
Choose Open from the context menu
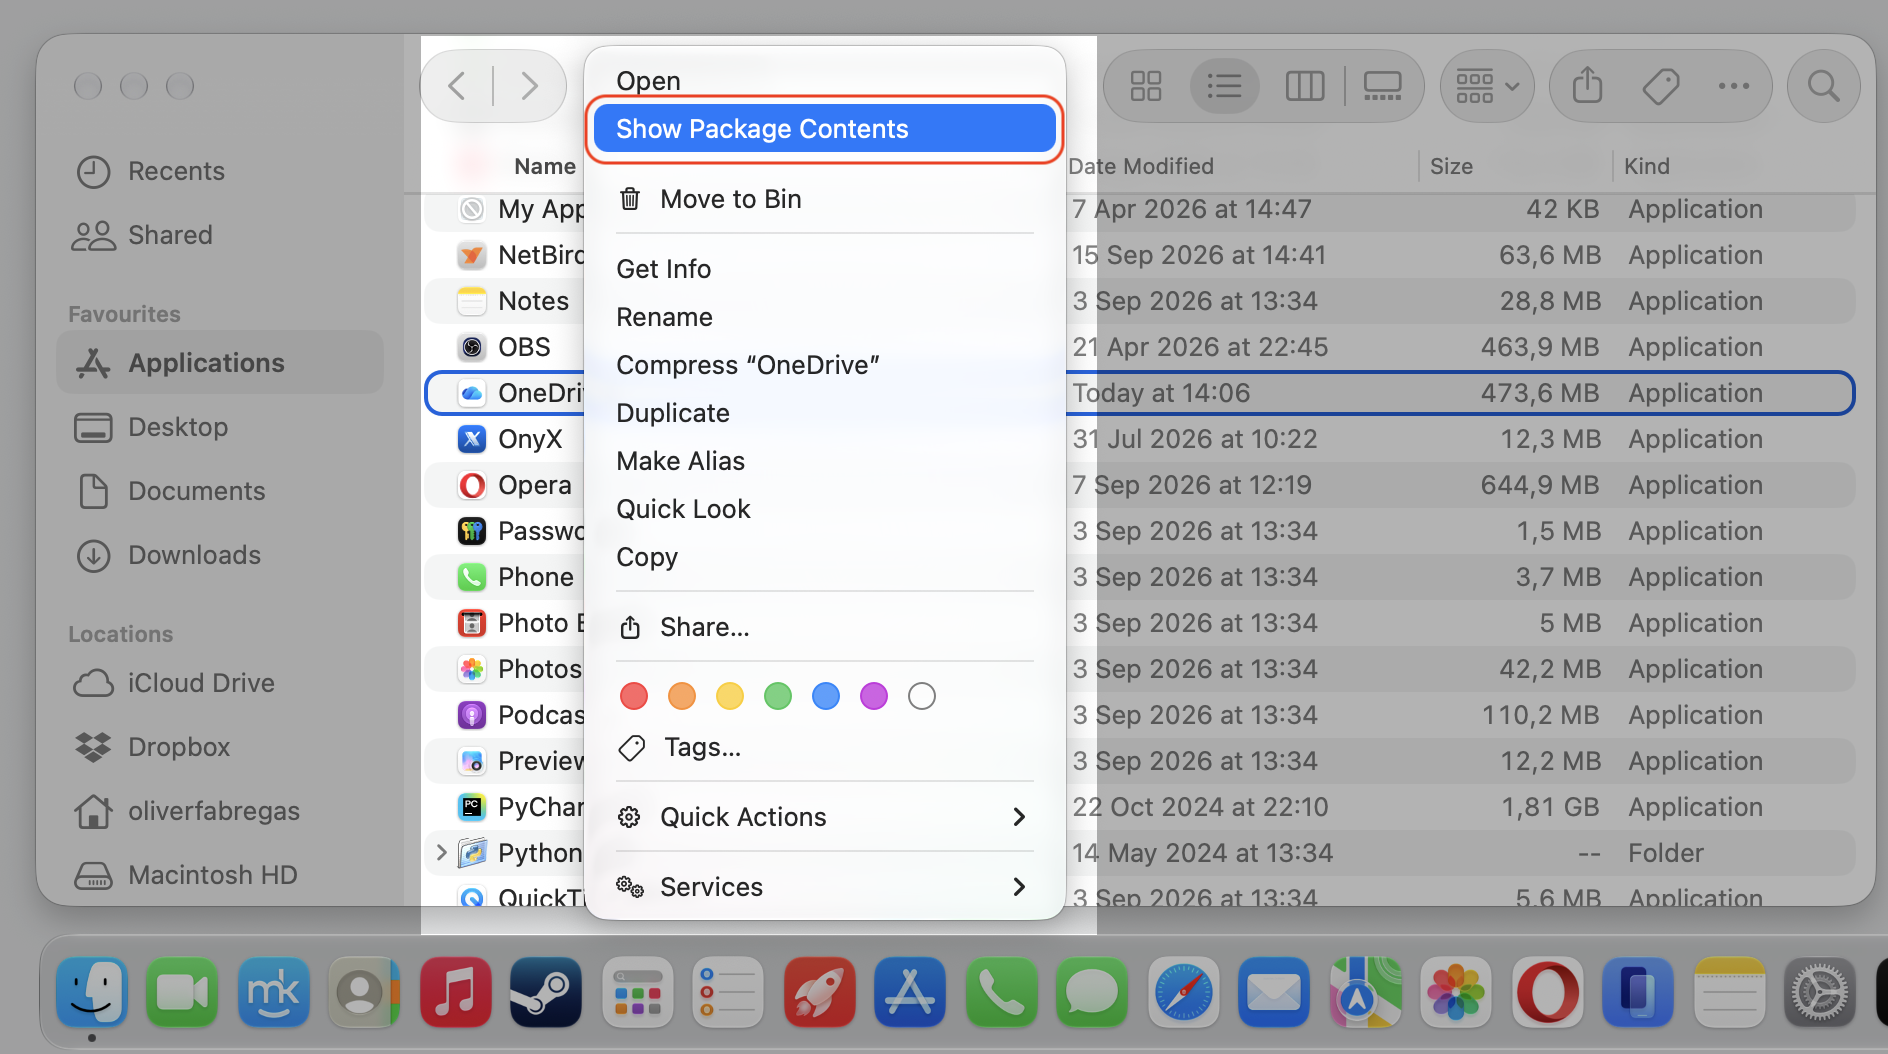click(x=825, y=80)
